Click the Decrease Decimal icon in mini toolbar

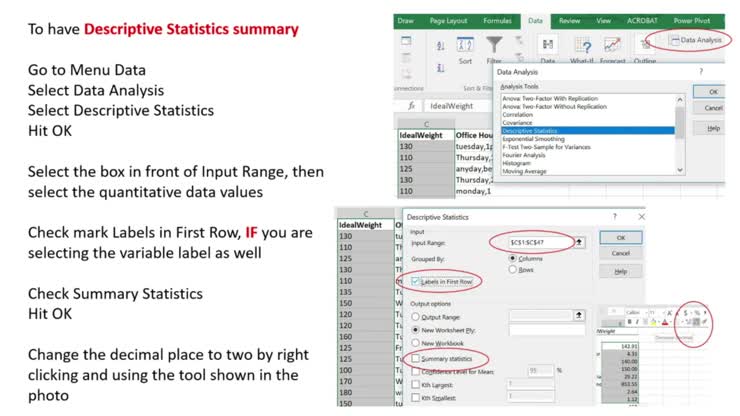[x=697, y=322]
